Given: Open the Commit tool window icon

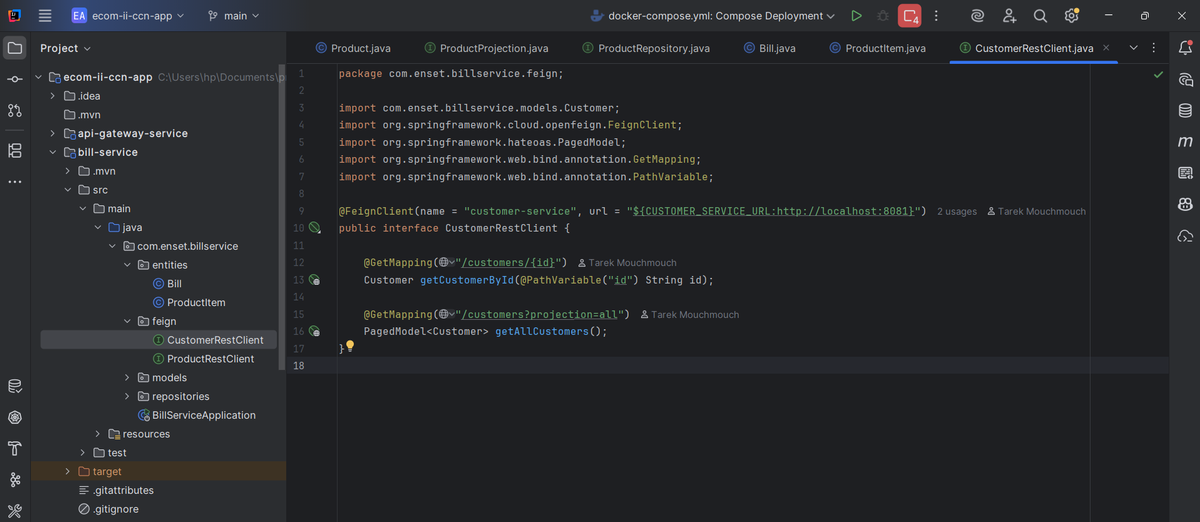Looking at the screenshot, I should (15, 79).
